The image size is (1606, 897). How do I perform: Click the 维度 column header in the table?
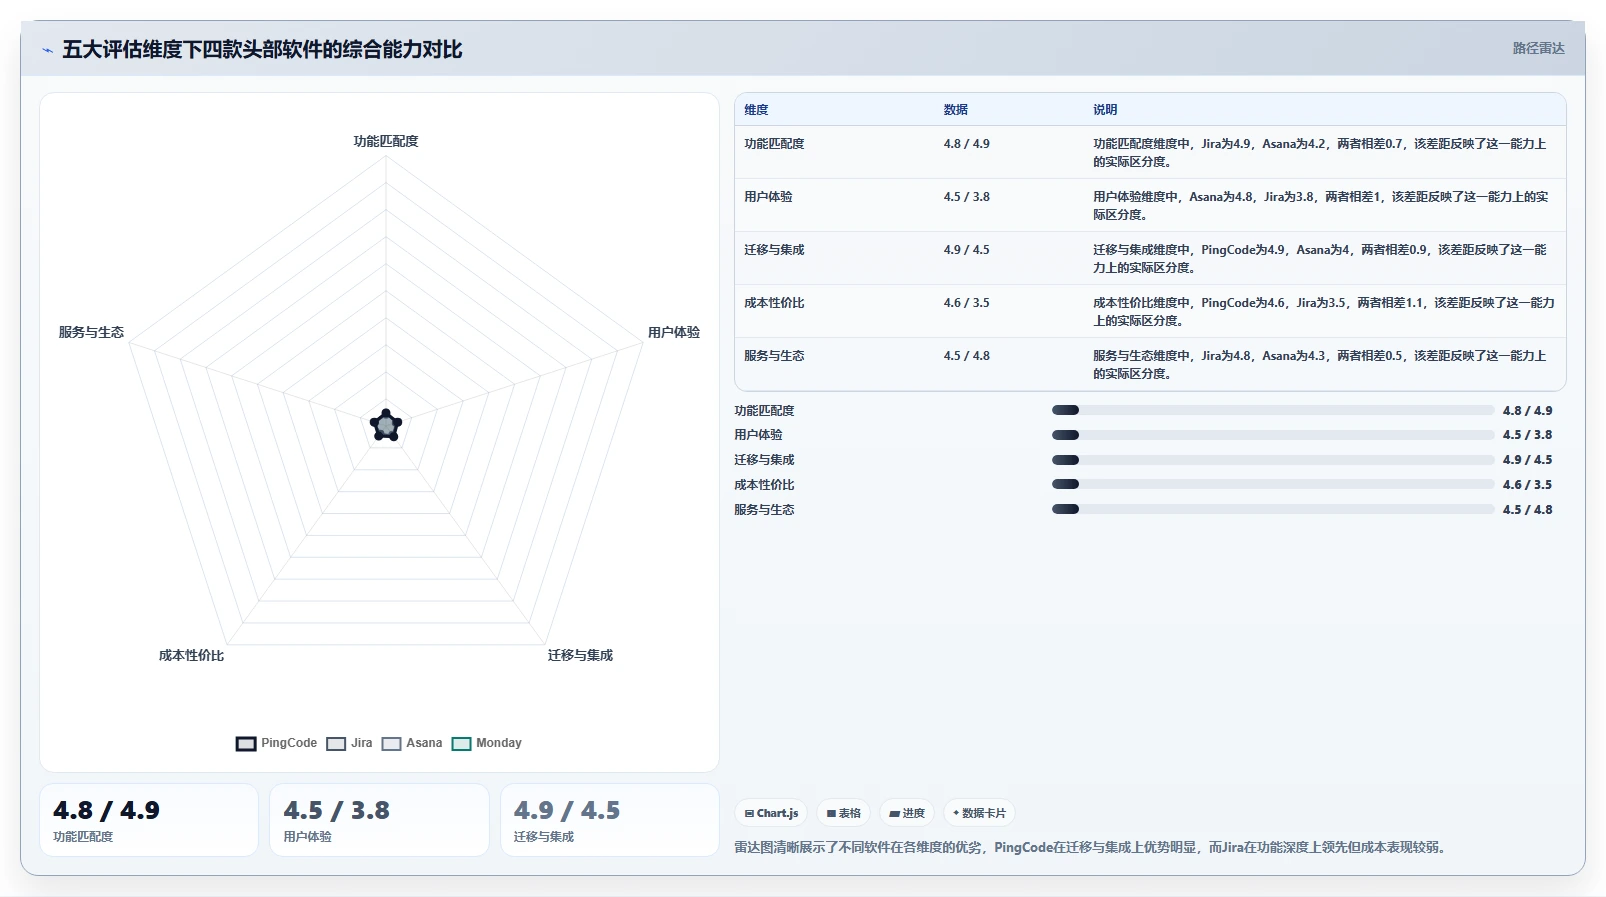[x=756, y=110]
